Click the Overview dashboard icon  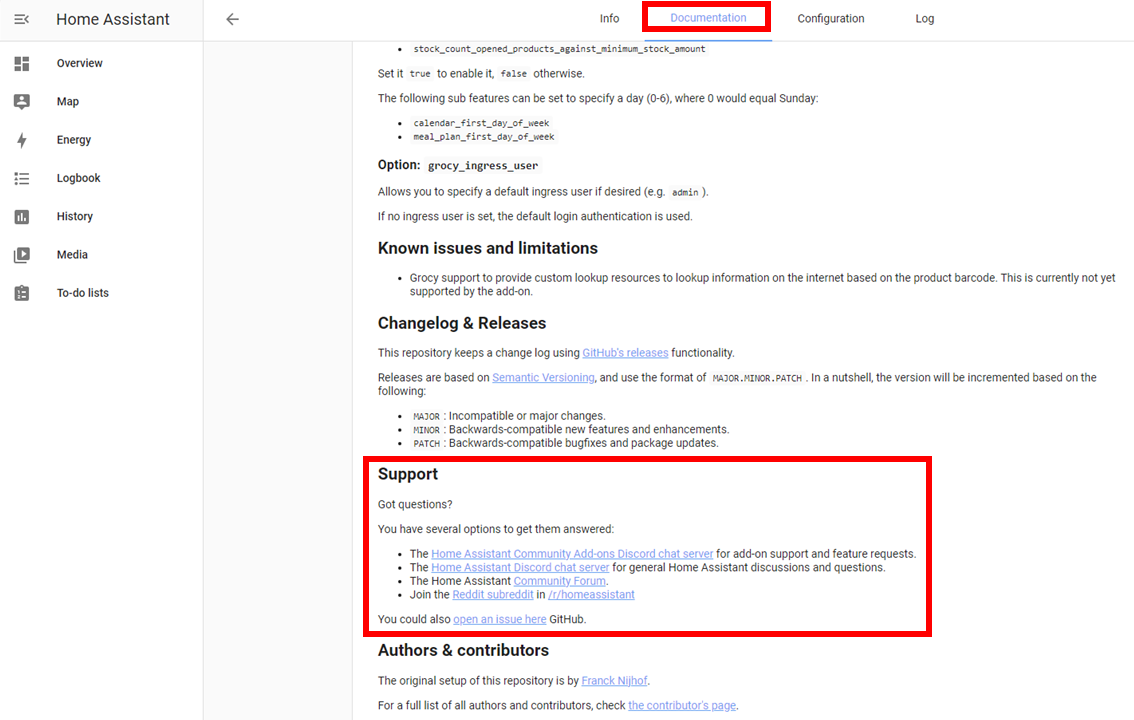tap(22, 64)
